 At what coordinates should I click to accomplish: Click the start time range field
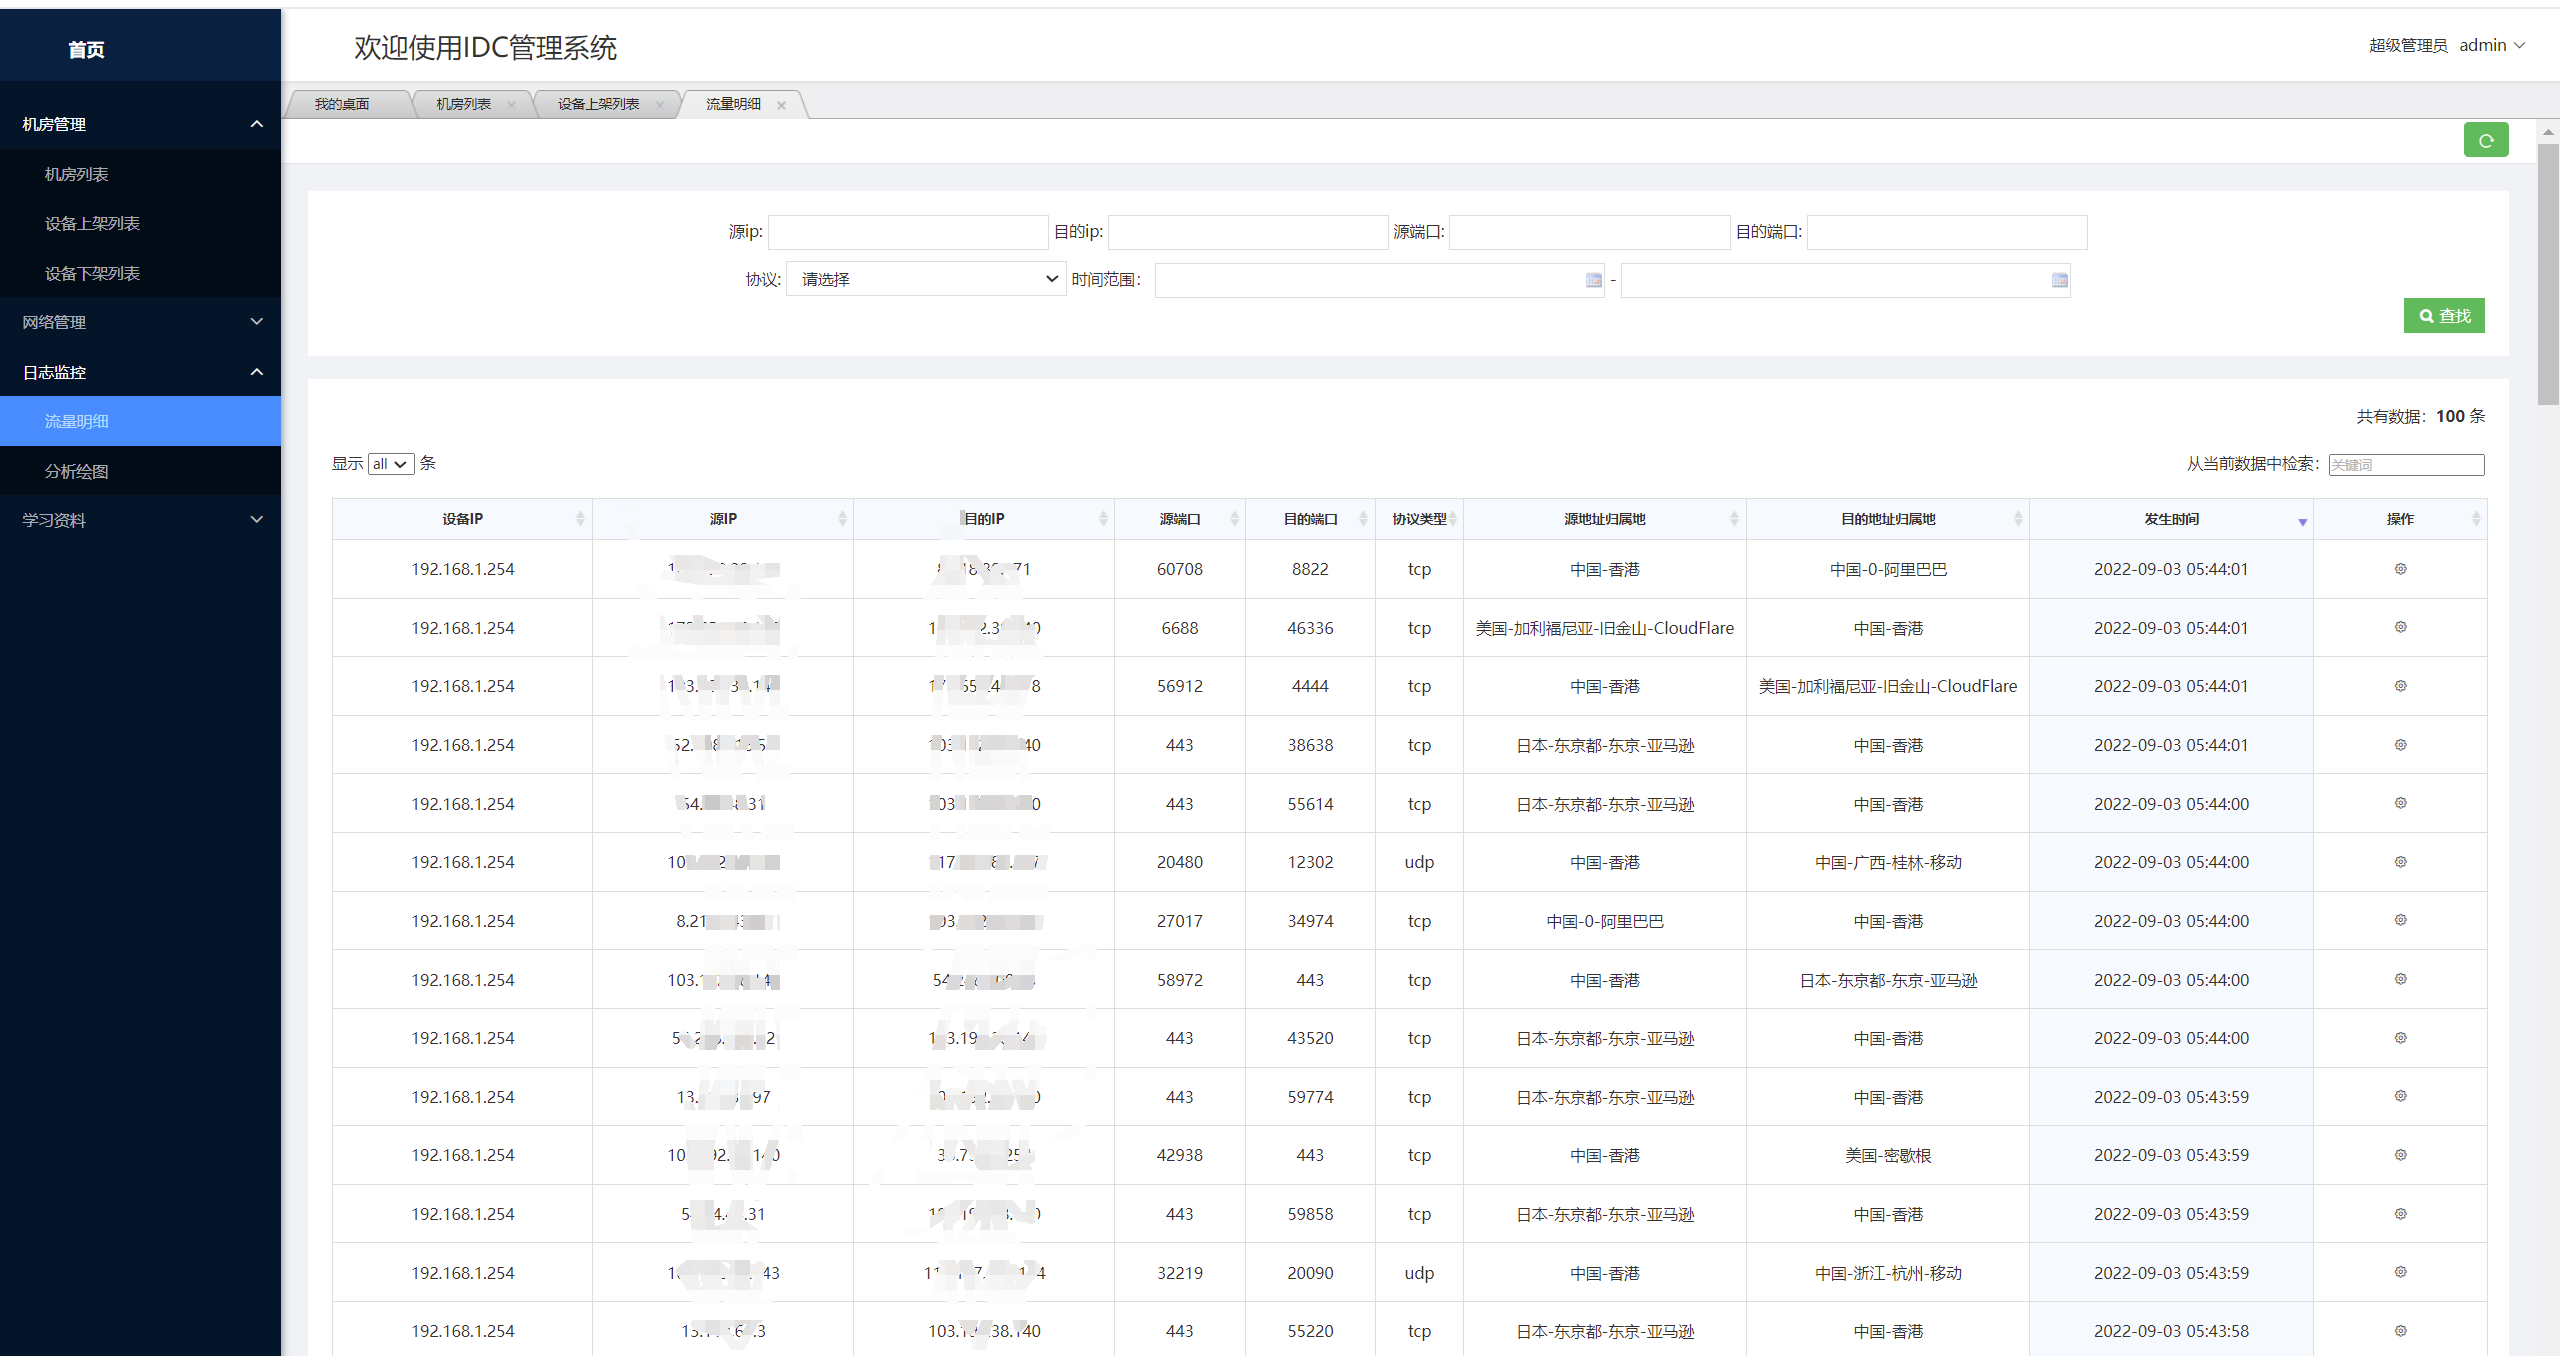[x=1379, y=280]
